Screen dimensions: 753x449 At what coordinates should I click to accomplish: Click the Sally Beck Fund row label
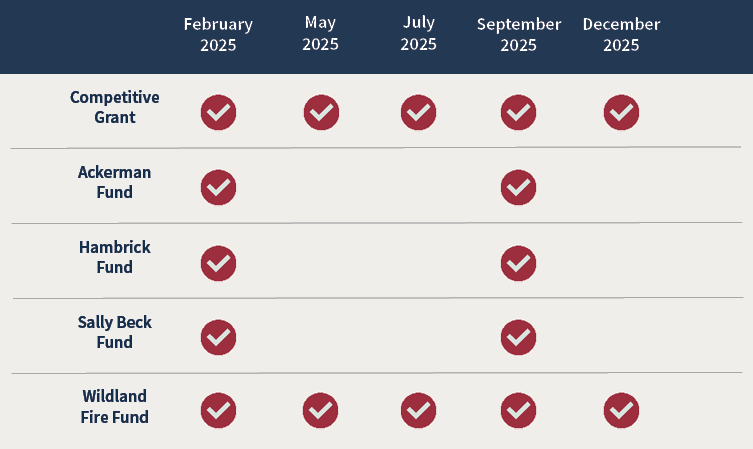click(115, 332)
